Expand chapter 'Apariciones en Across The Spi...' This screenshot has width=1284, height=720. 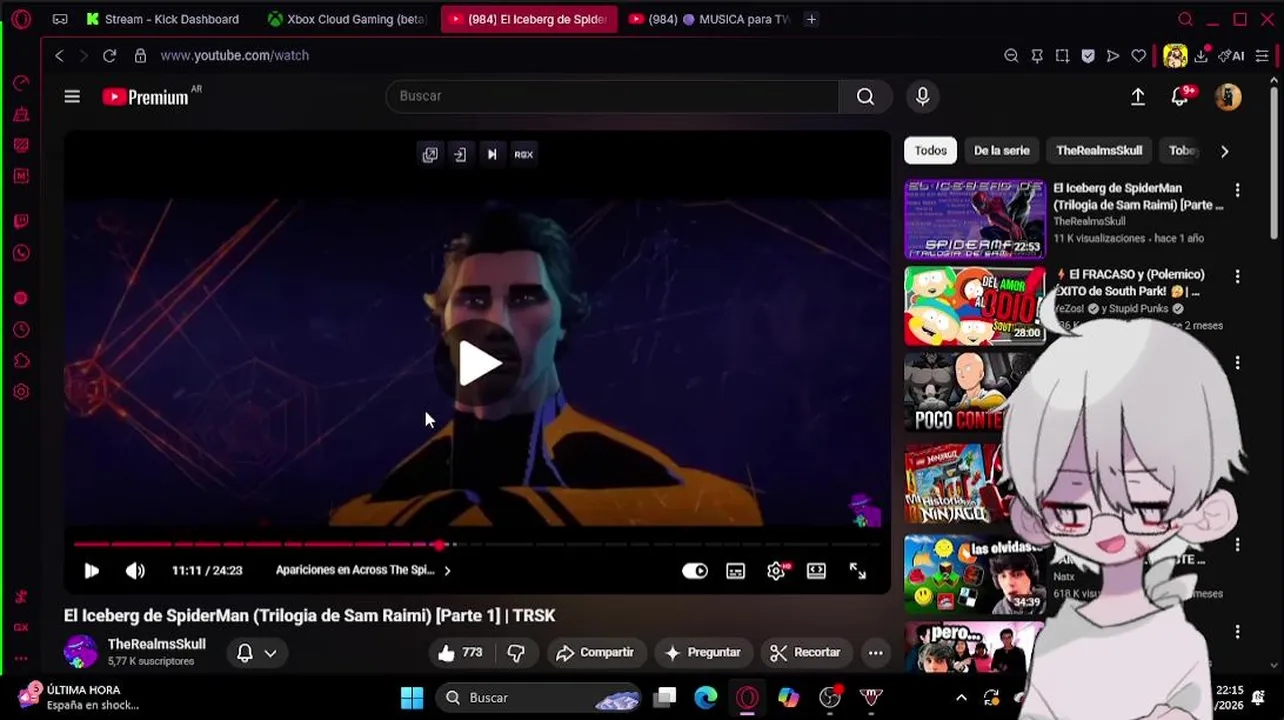(x=363, y=571)
